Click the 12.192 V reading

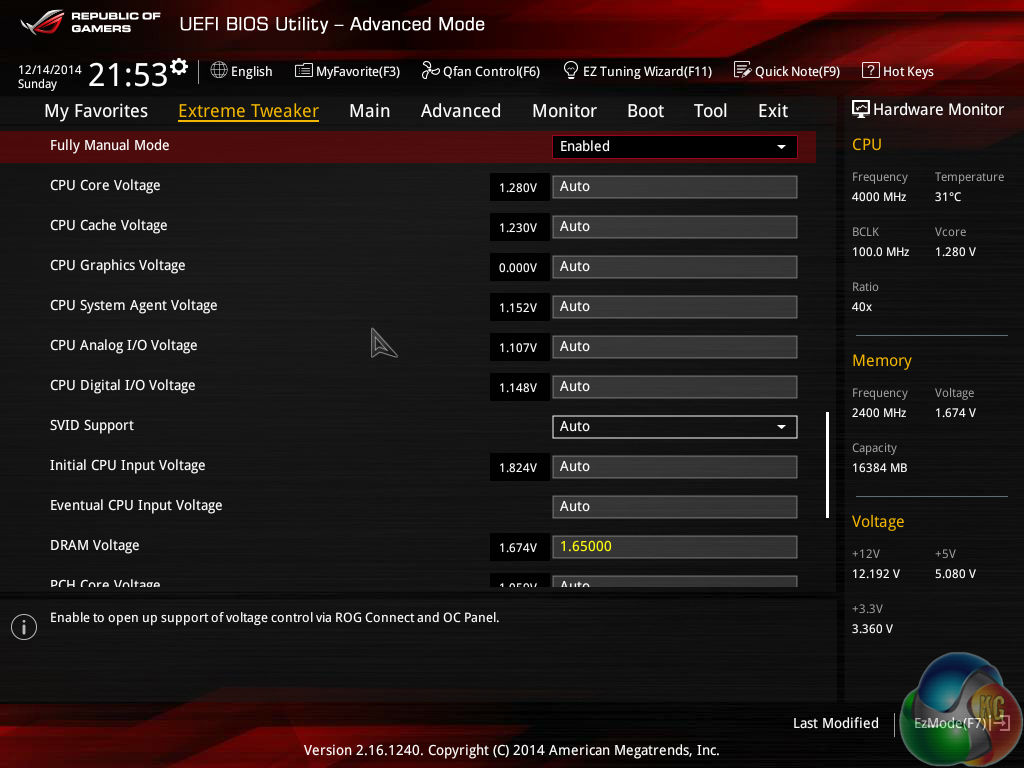pos(876,573)
